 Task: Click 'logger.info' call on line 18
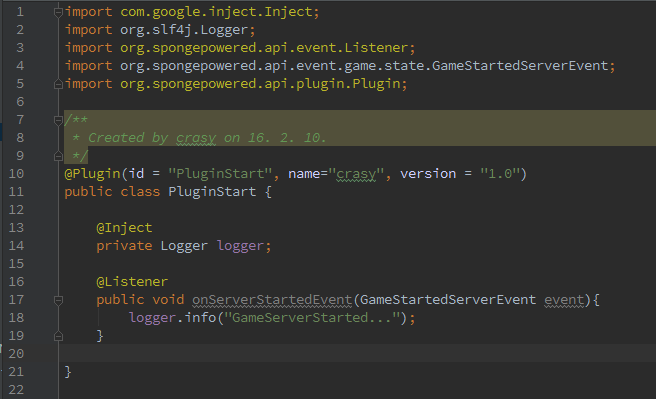click(172, 318)
